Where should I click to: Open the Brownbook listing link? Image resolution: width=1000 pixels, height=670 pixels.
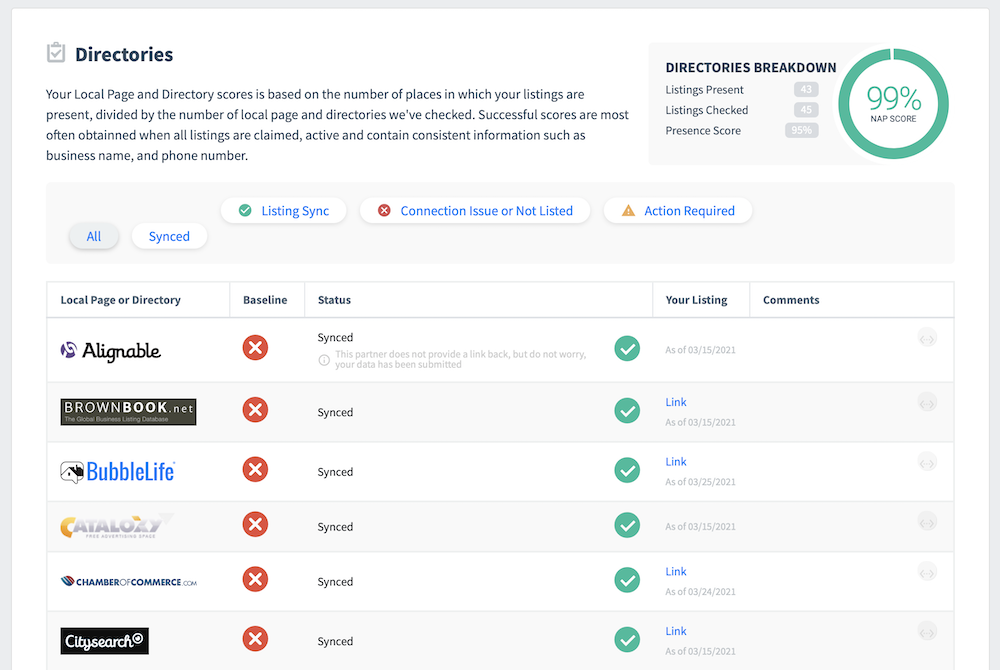pyautogui.click(x=676, y=402)
